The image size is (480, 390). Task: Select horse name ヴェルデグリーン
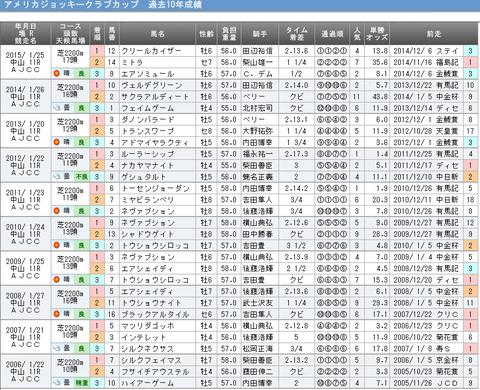152,85
